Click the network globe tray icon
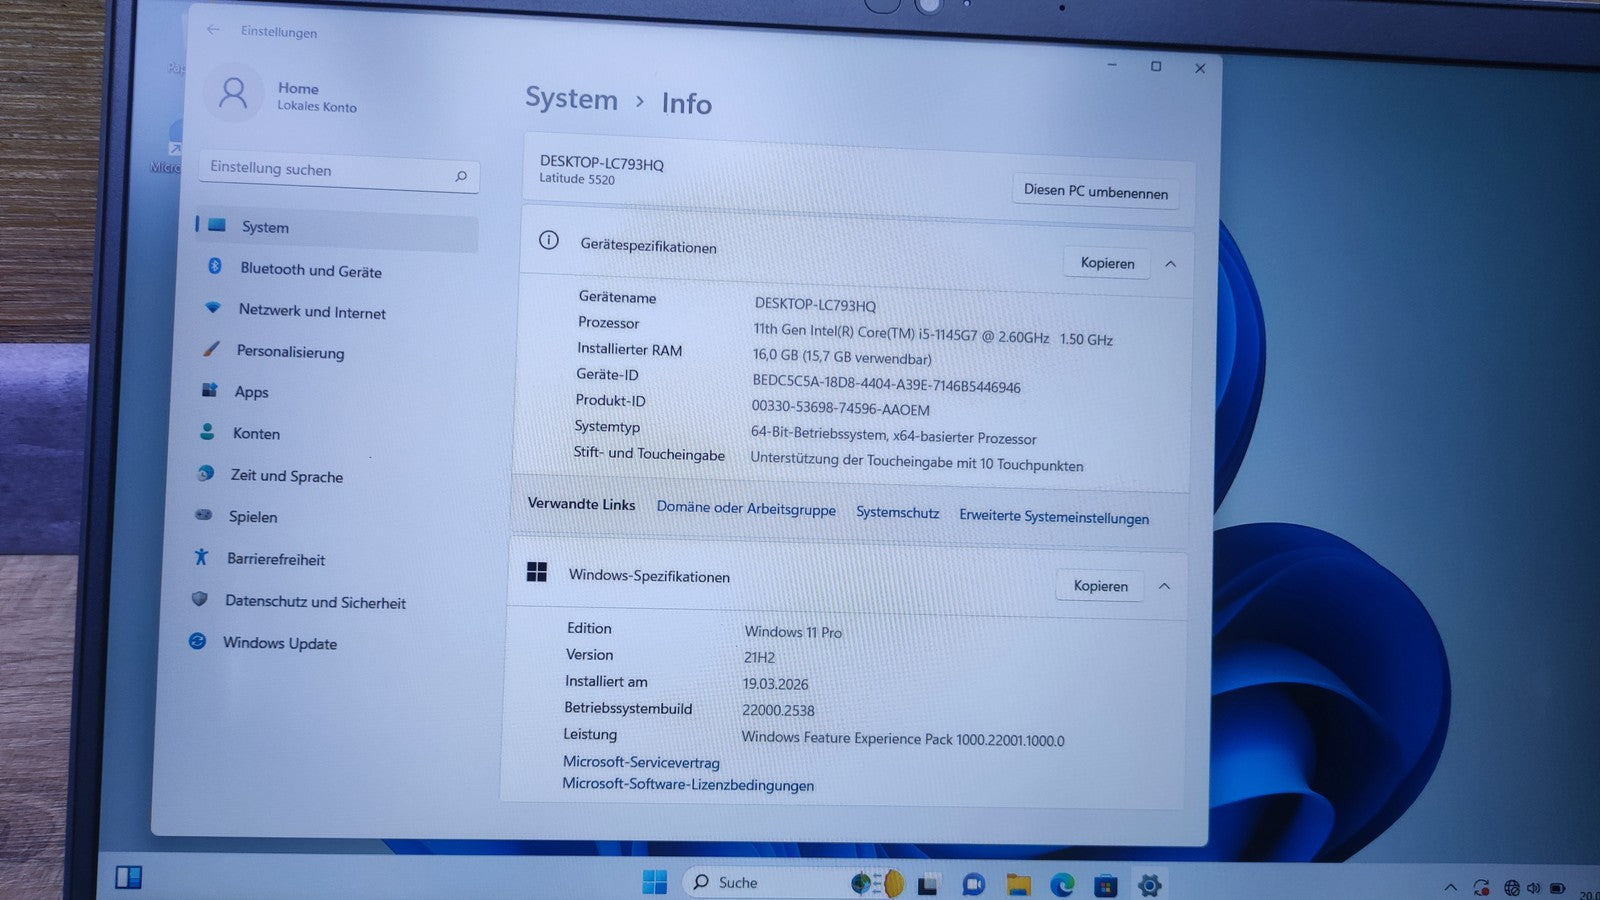The height and width of the screenshot is (900, 1600). tap(1512, 888)
